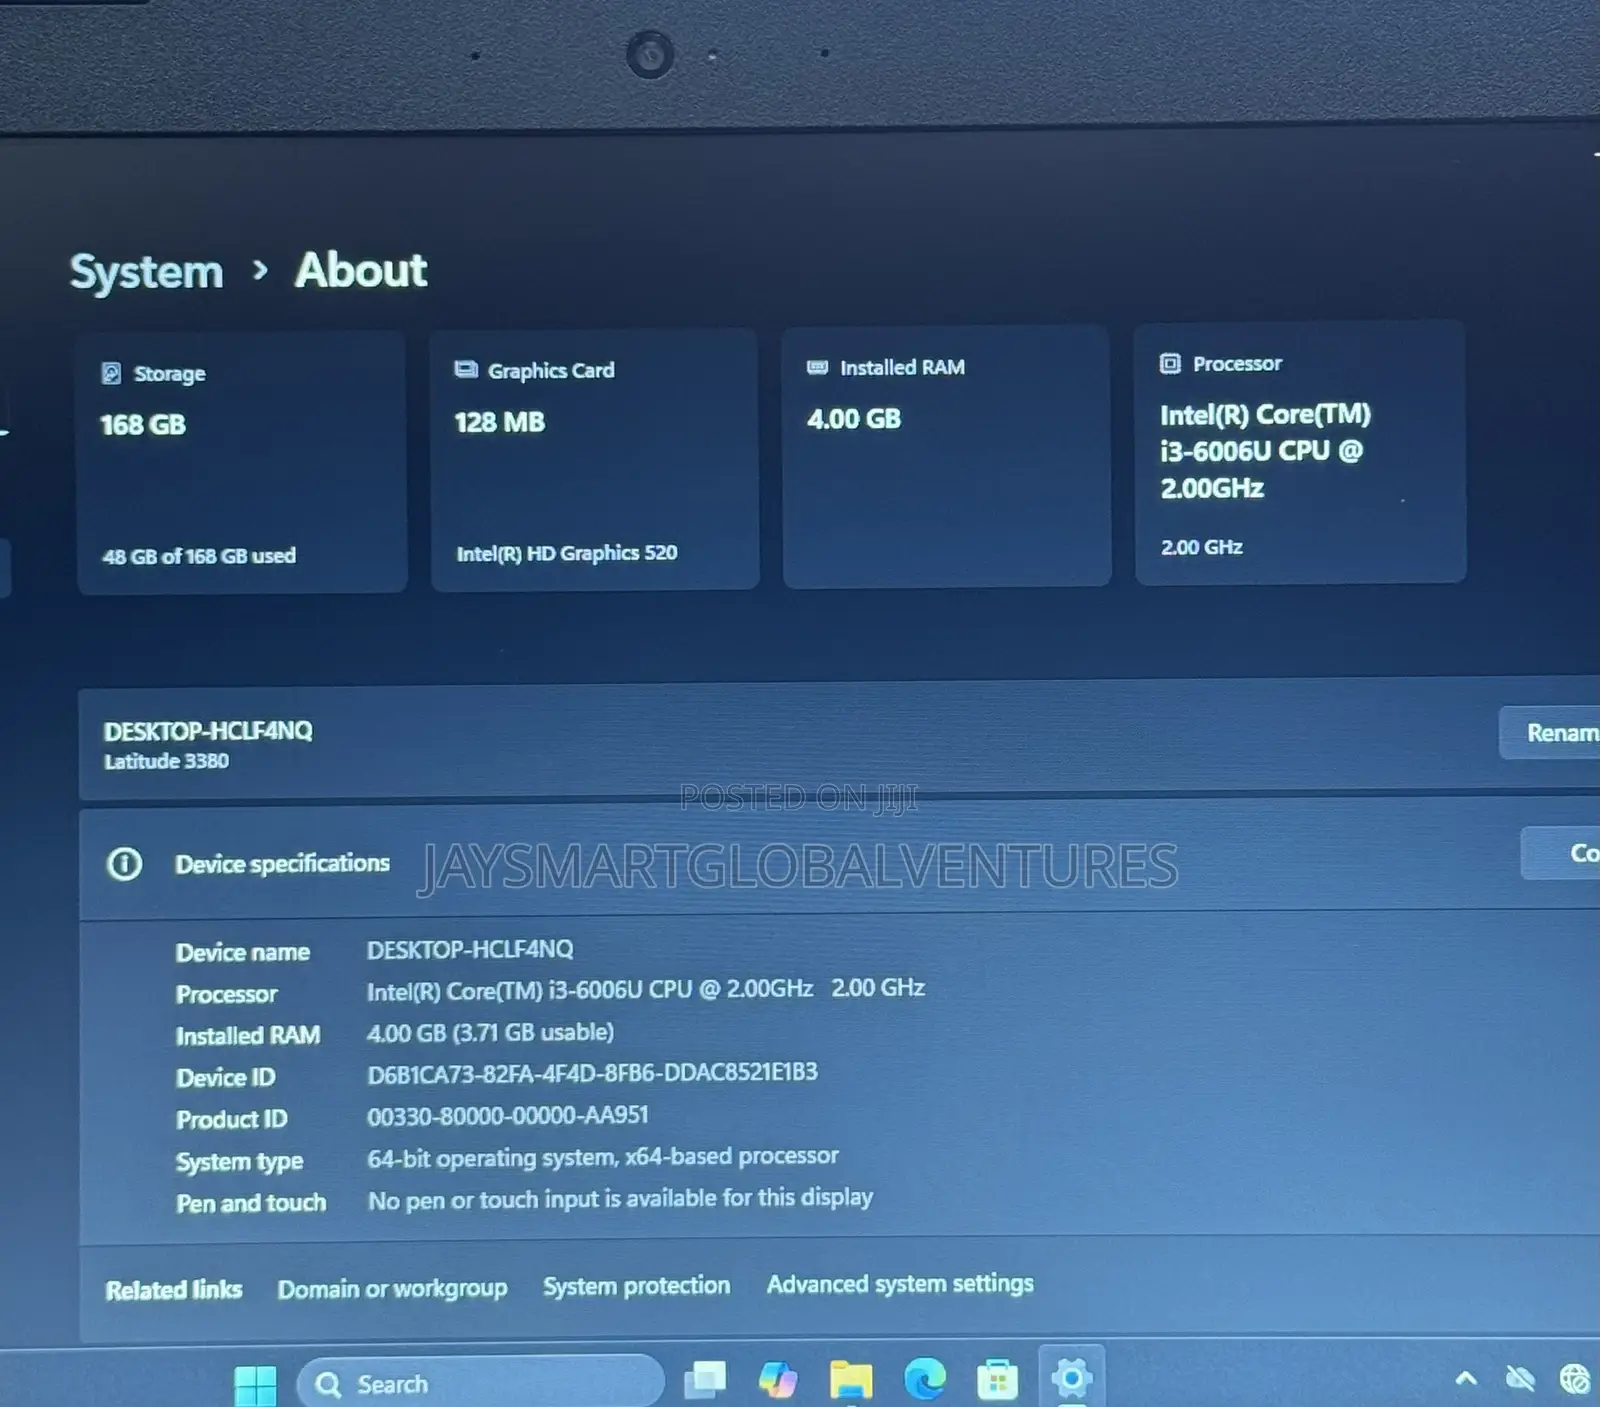Click the Installed RAM chip icon
Image resolution: width=1600 pixels, height=1407 pixels.
coord(817,367)
